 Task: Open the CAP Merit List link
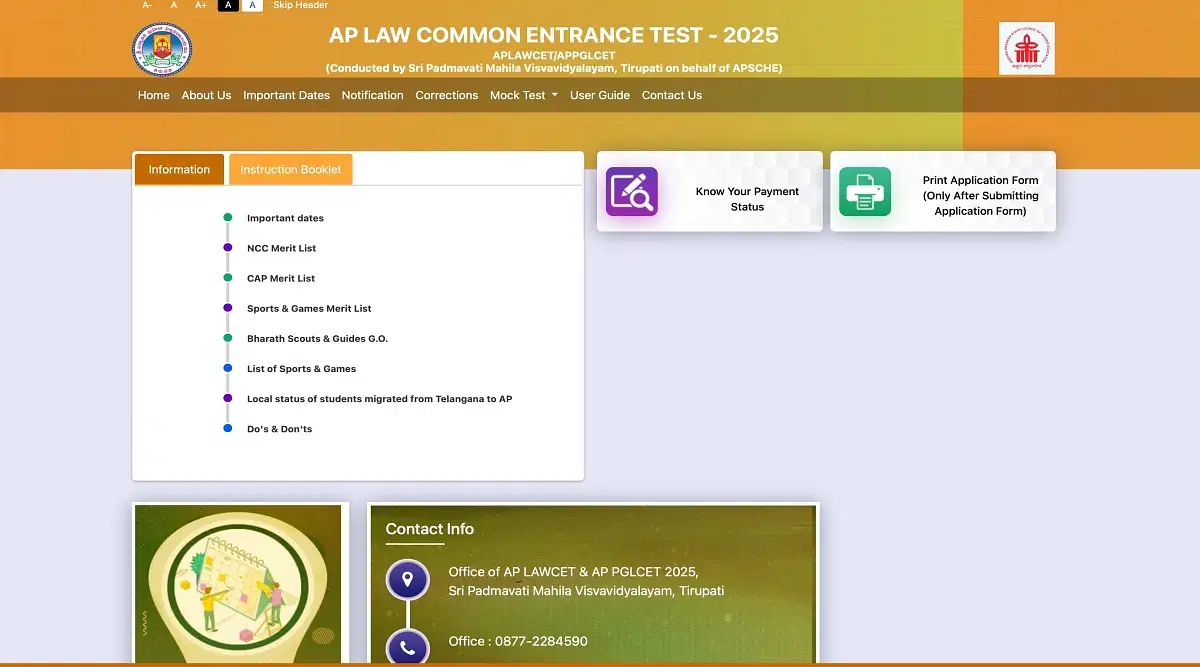[x=281, y=278]
